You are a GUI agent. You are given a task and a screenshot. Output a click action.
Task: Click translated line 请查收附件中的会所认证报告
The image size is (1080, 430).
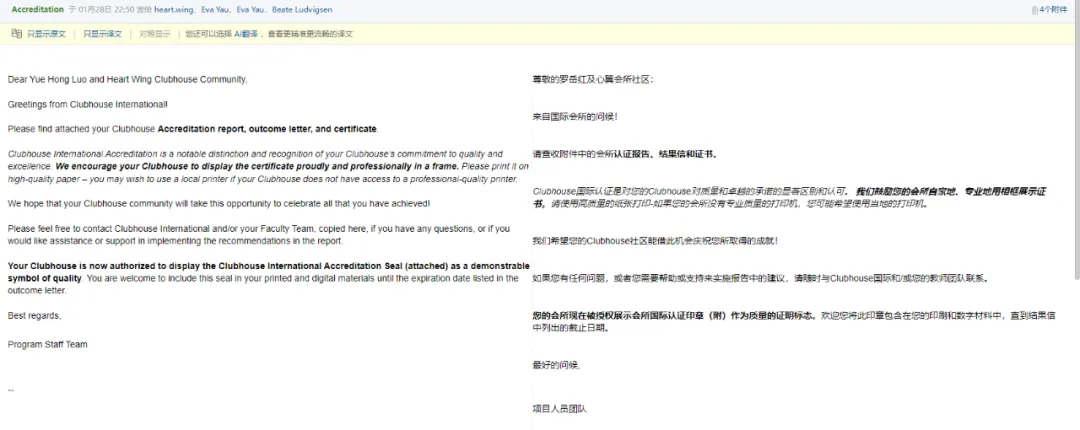(626, 154)
